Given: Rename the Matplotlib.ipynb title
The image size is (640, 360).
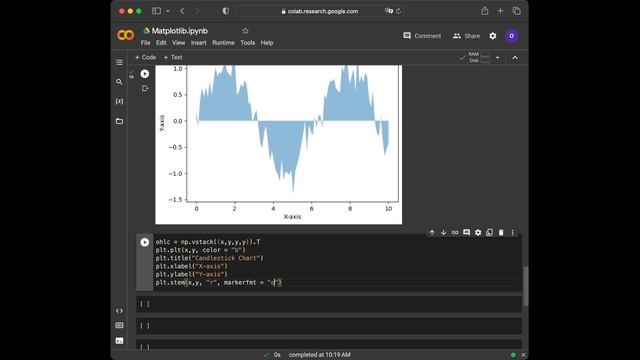Looking at the screenshot, I should tap(180, 31).
